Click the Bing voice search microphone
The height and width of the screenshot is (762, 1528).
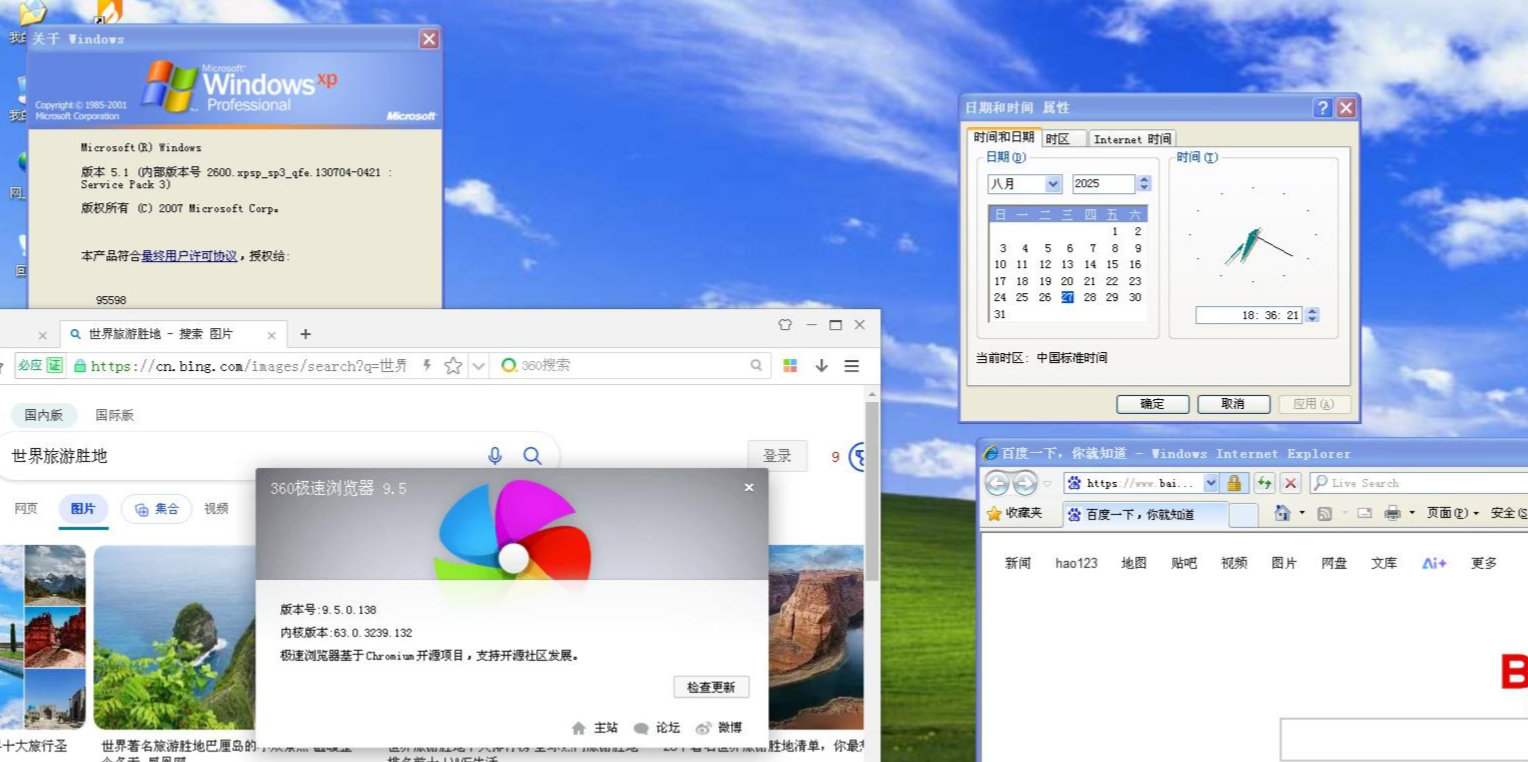coord(495,456)
